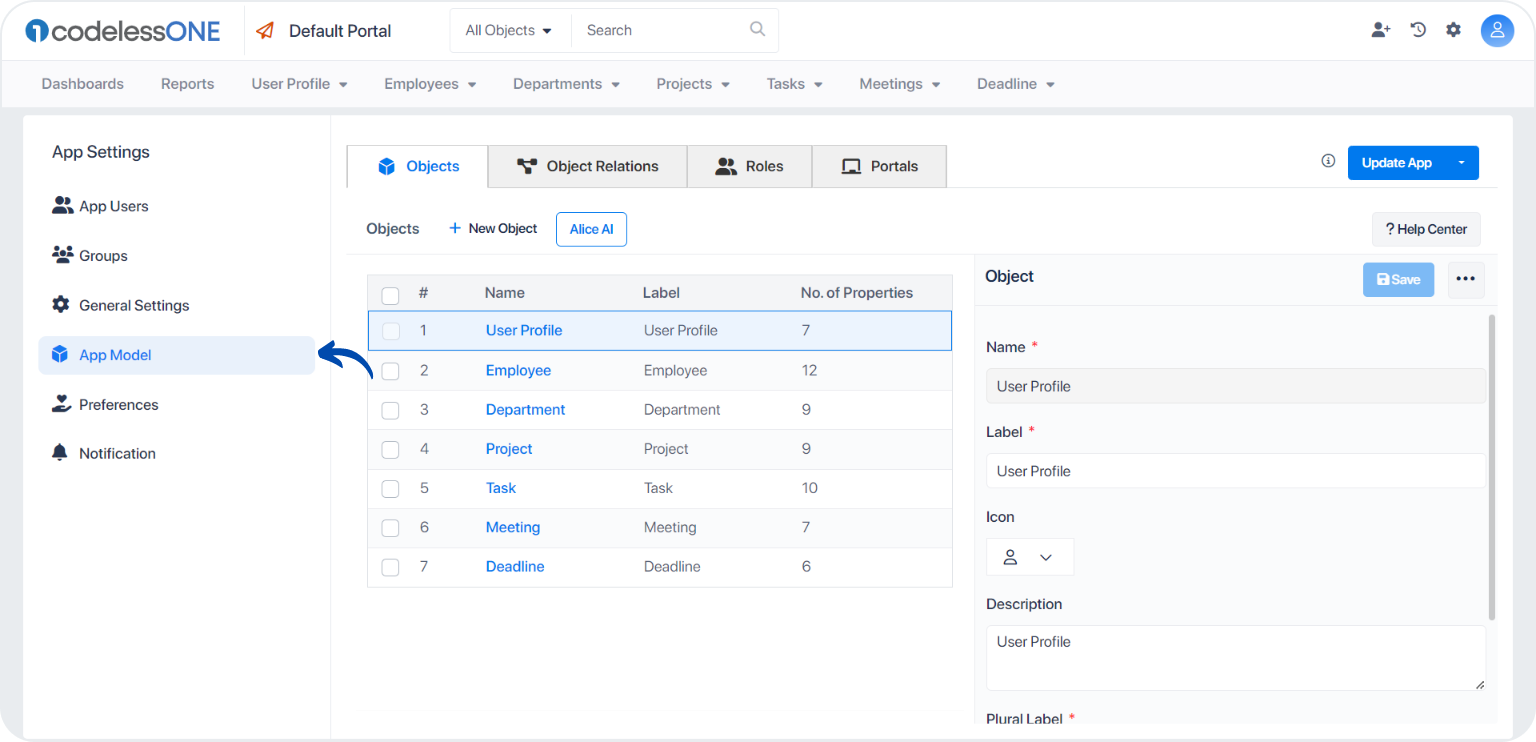This screenshot has width=1536, height=742.
Task: Click the Notification bell icon
Action: point(60,452)
